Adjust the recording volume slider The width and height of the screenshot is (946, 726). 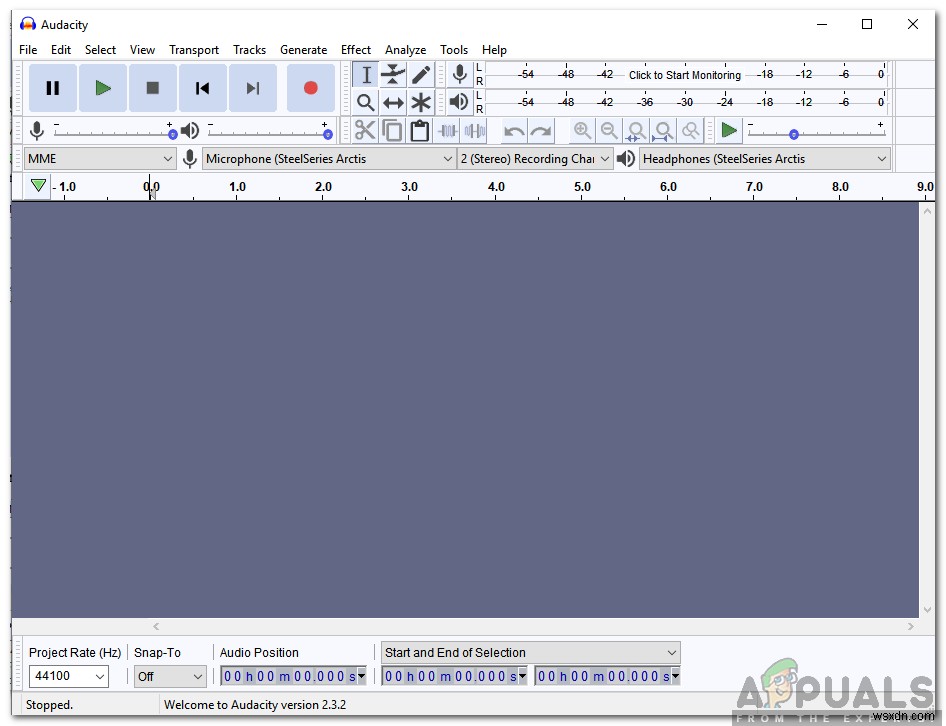(110, 130)
